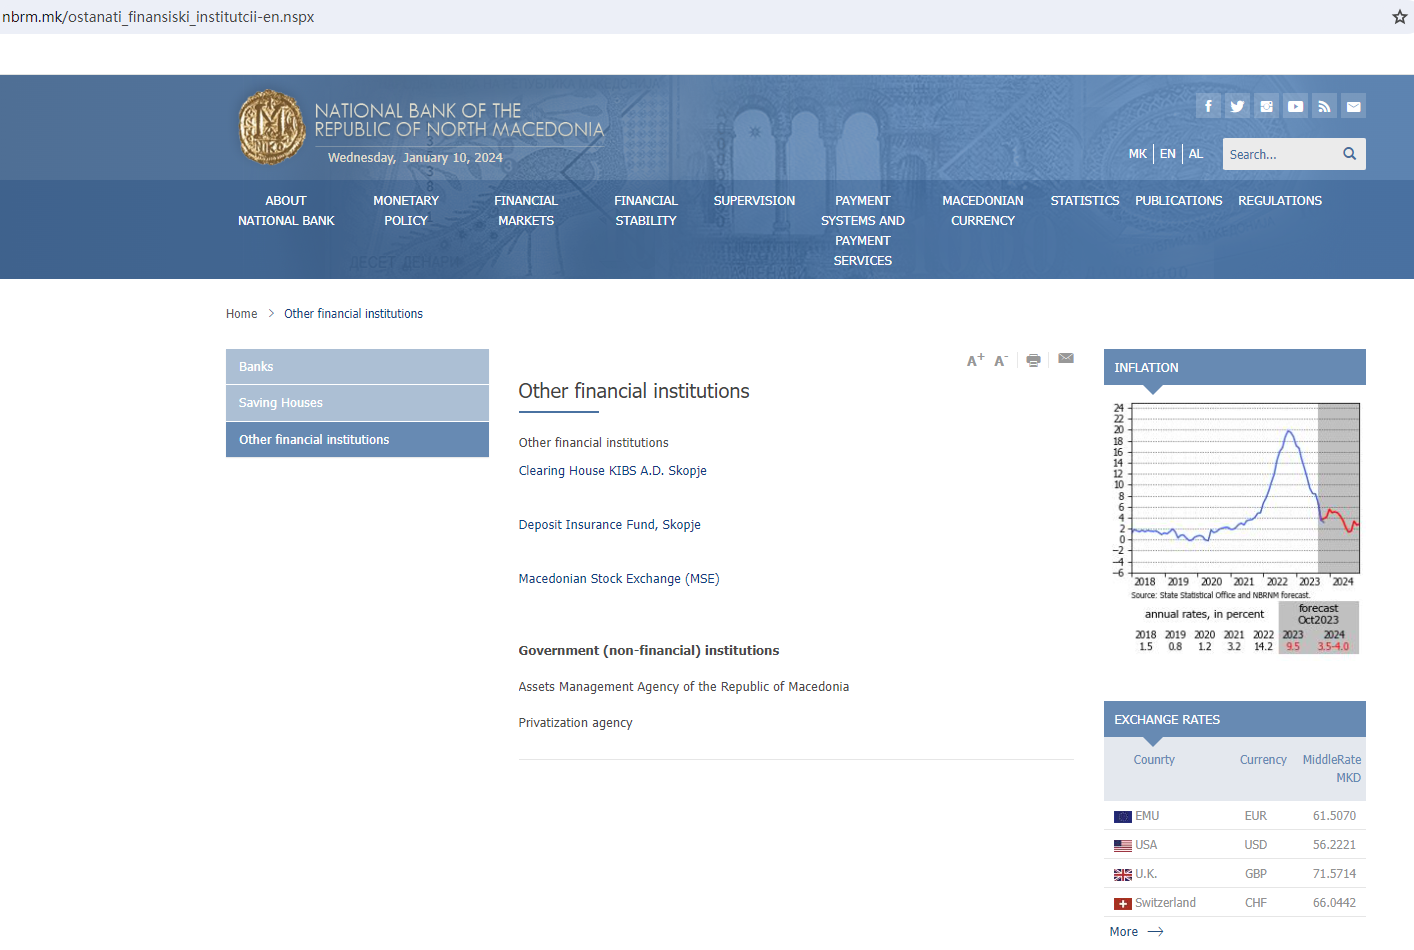Click the Twitter bird icon
1414x950 pixels.
(x=1237, y=106)
